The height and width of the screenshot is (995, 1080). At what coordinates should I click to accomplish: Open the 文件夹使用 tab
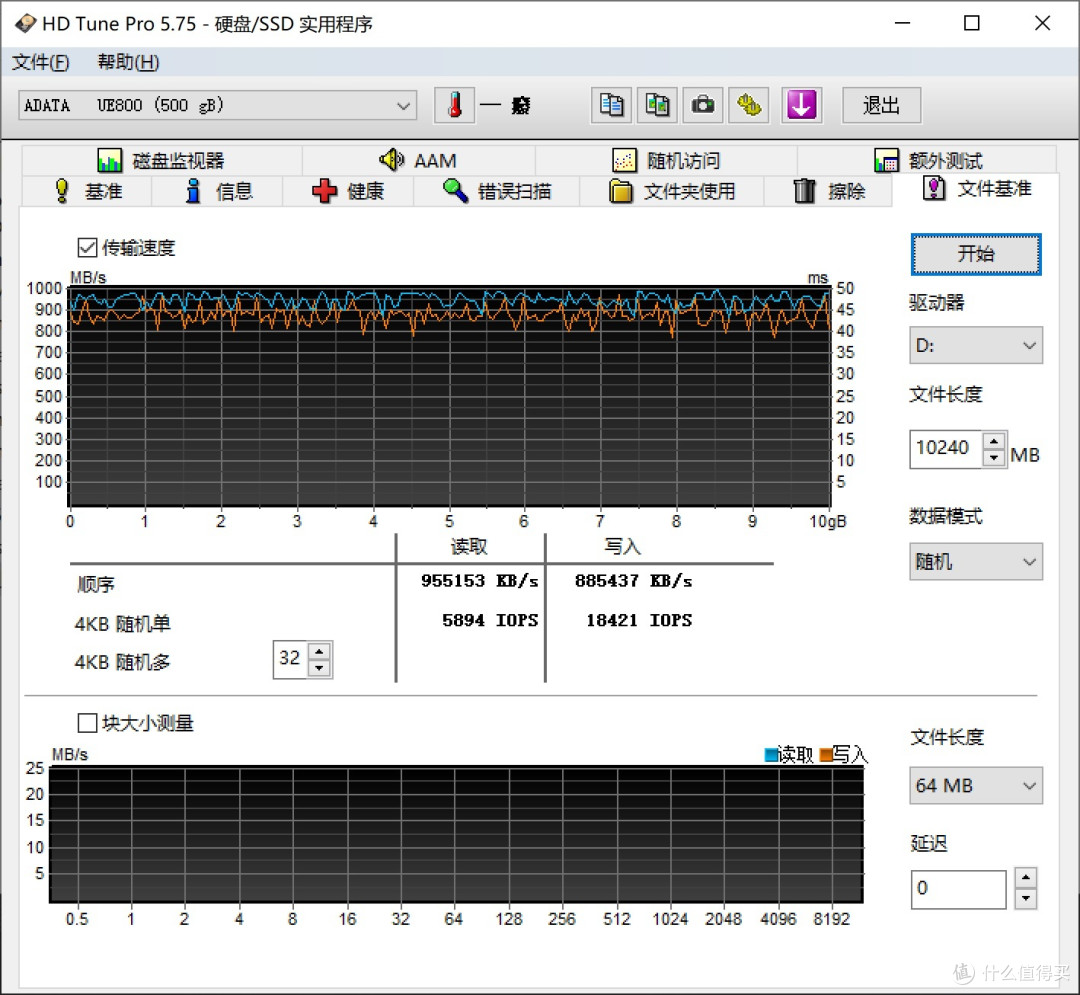[672, 191]
